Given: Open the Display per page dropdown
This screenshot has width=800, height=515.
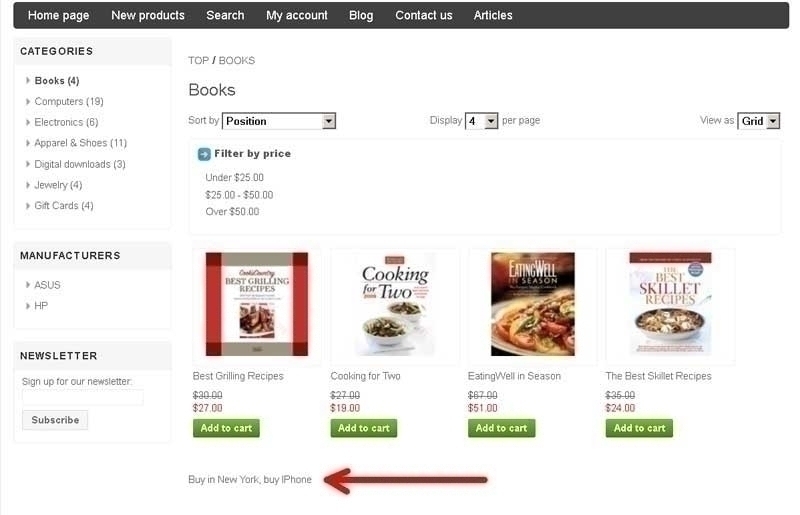Looking at the screenshot, I should pyautogui.click(x=481, y=121).
